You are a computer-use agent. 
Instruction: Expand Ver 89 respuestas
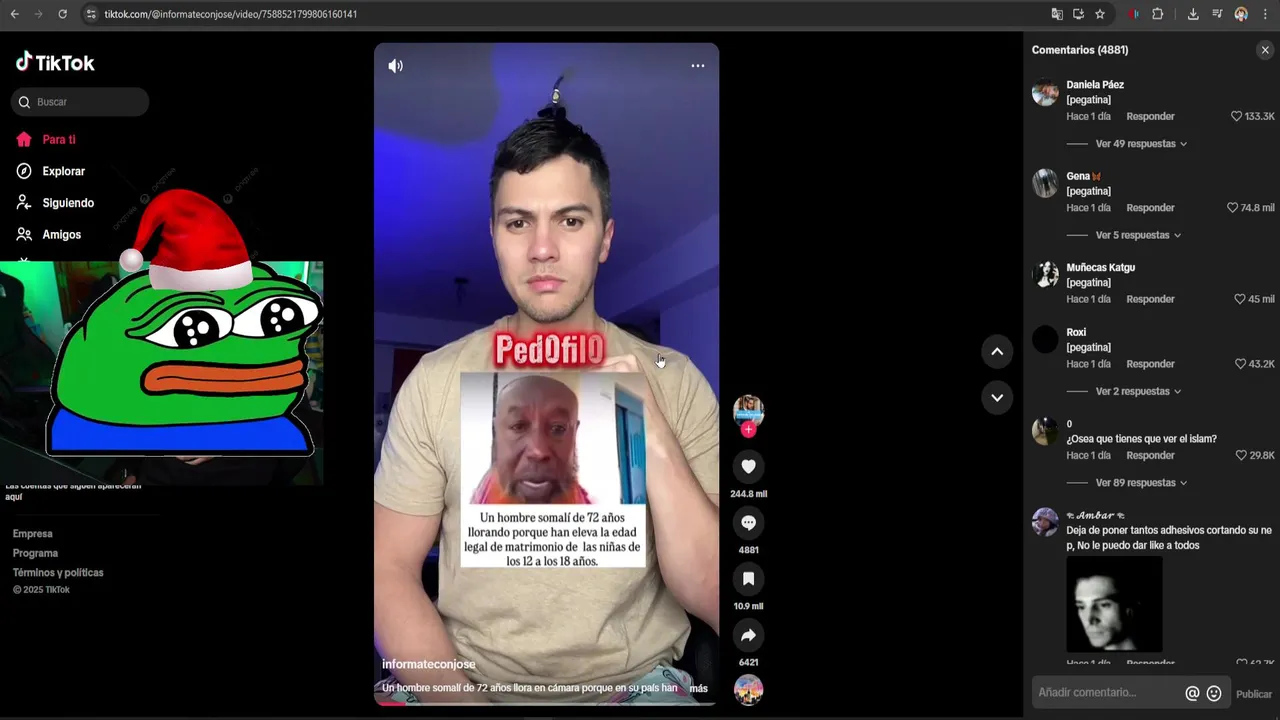[1141, 483]
